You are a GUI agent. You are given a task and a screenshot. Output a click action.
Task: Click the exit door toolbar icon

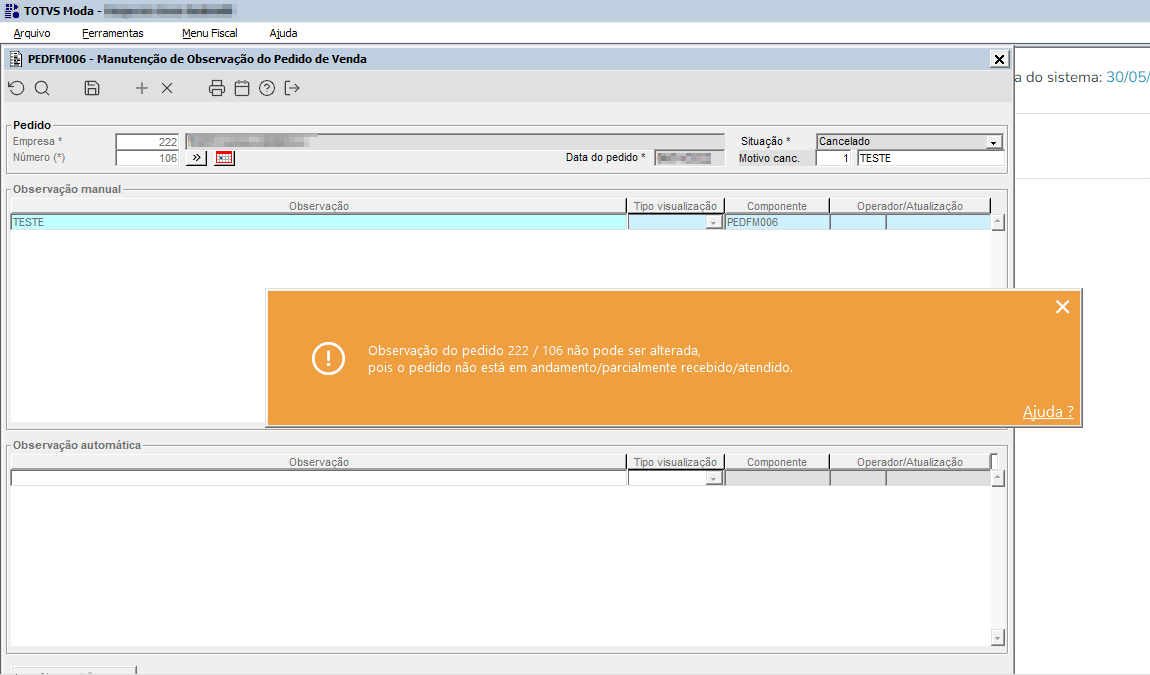point(292,88)
